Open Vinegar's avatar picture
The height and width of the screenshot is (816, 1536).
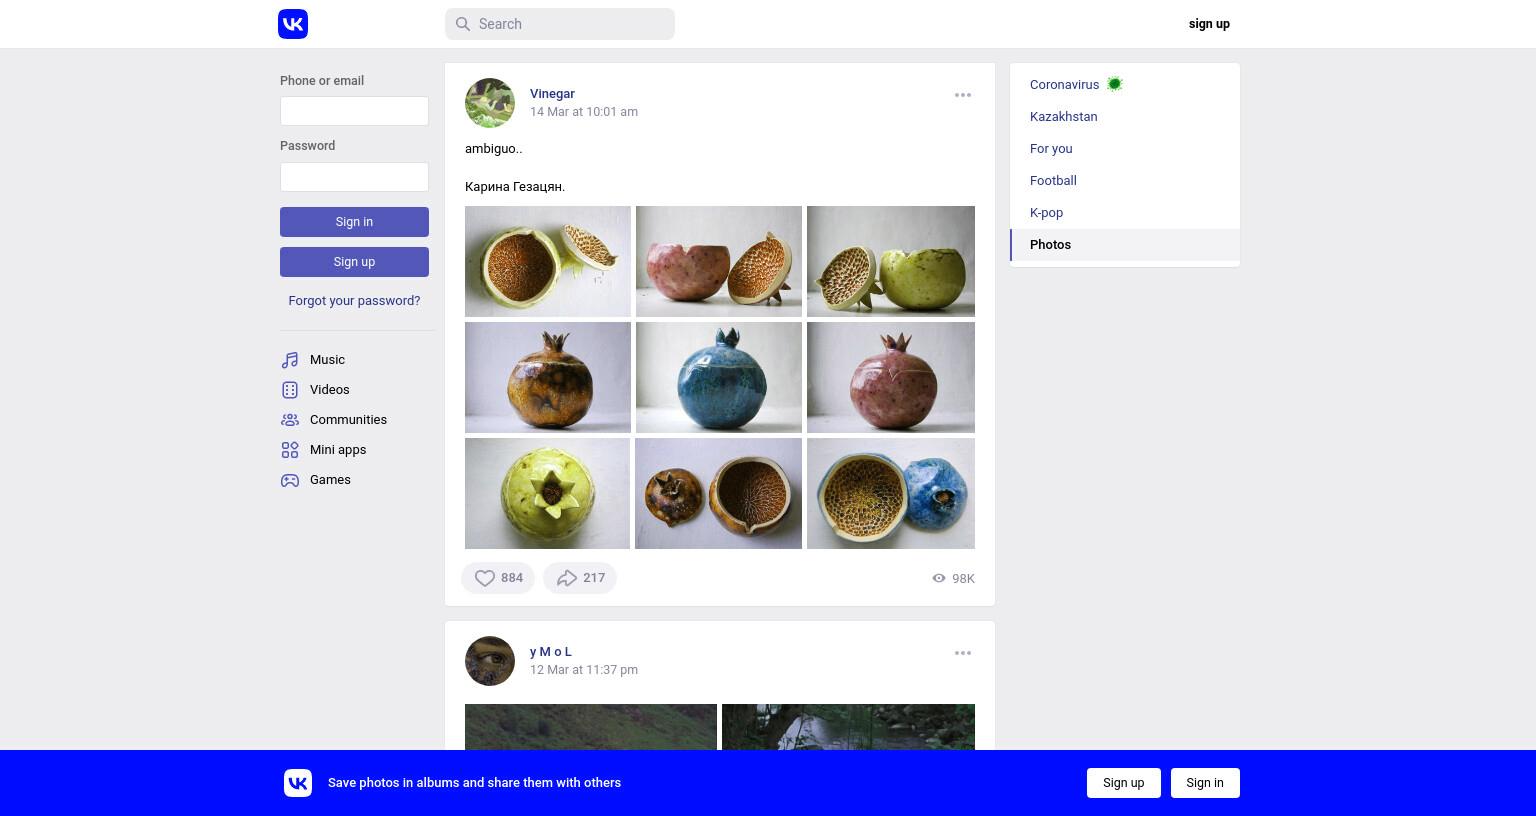point(490,103)
